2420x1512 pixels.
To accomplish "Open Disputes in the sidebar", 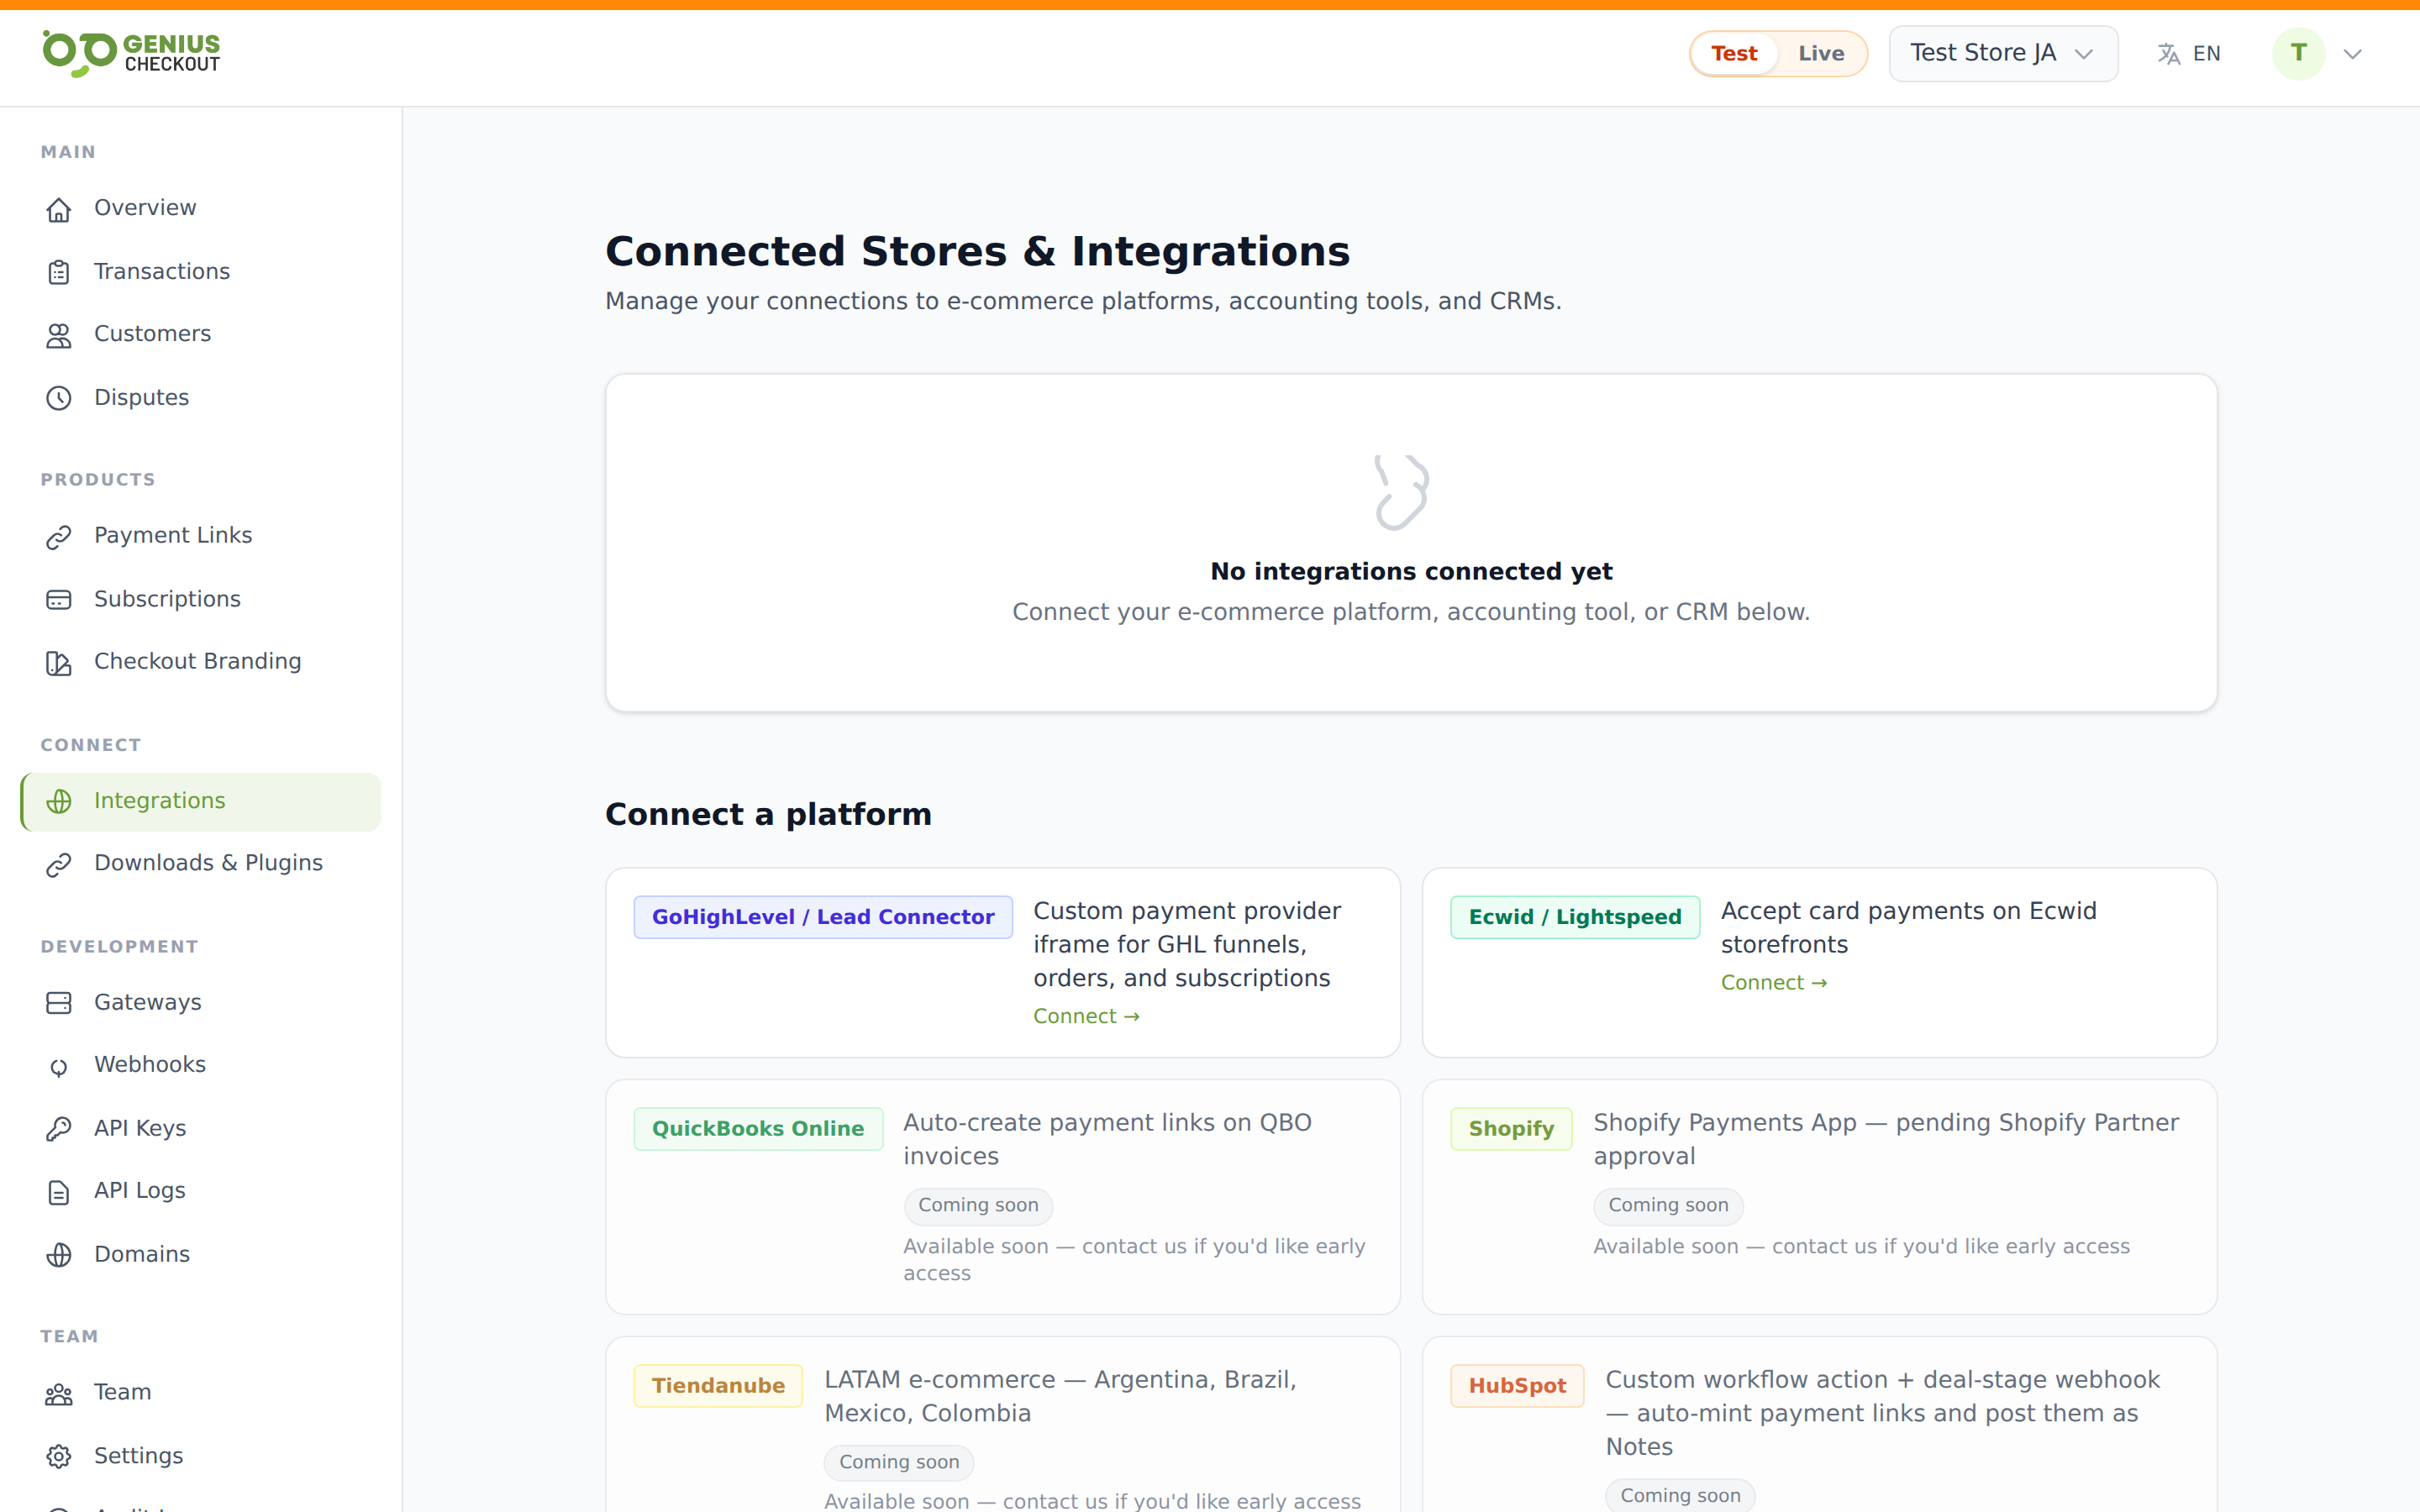I will (x=200, y=397).
